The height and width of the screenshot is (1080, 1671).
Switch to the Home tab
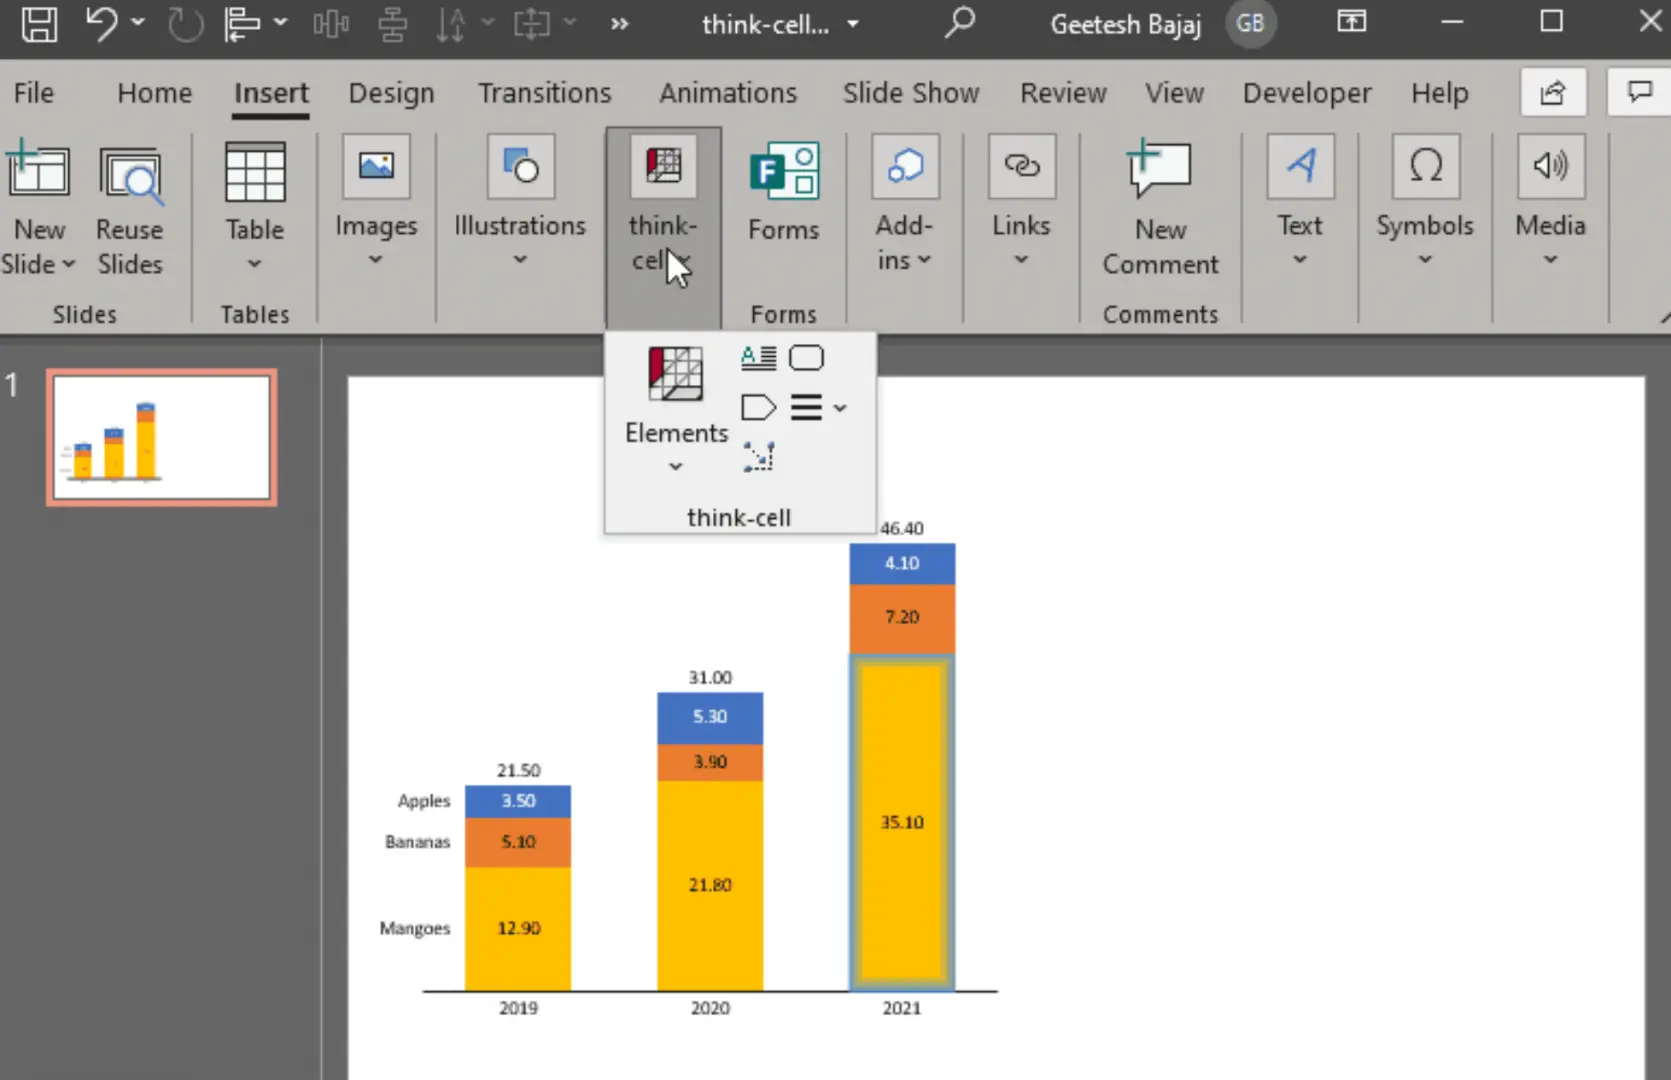(154, 93)
